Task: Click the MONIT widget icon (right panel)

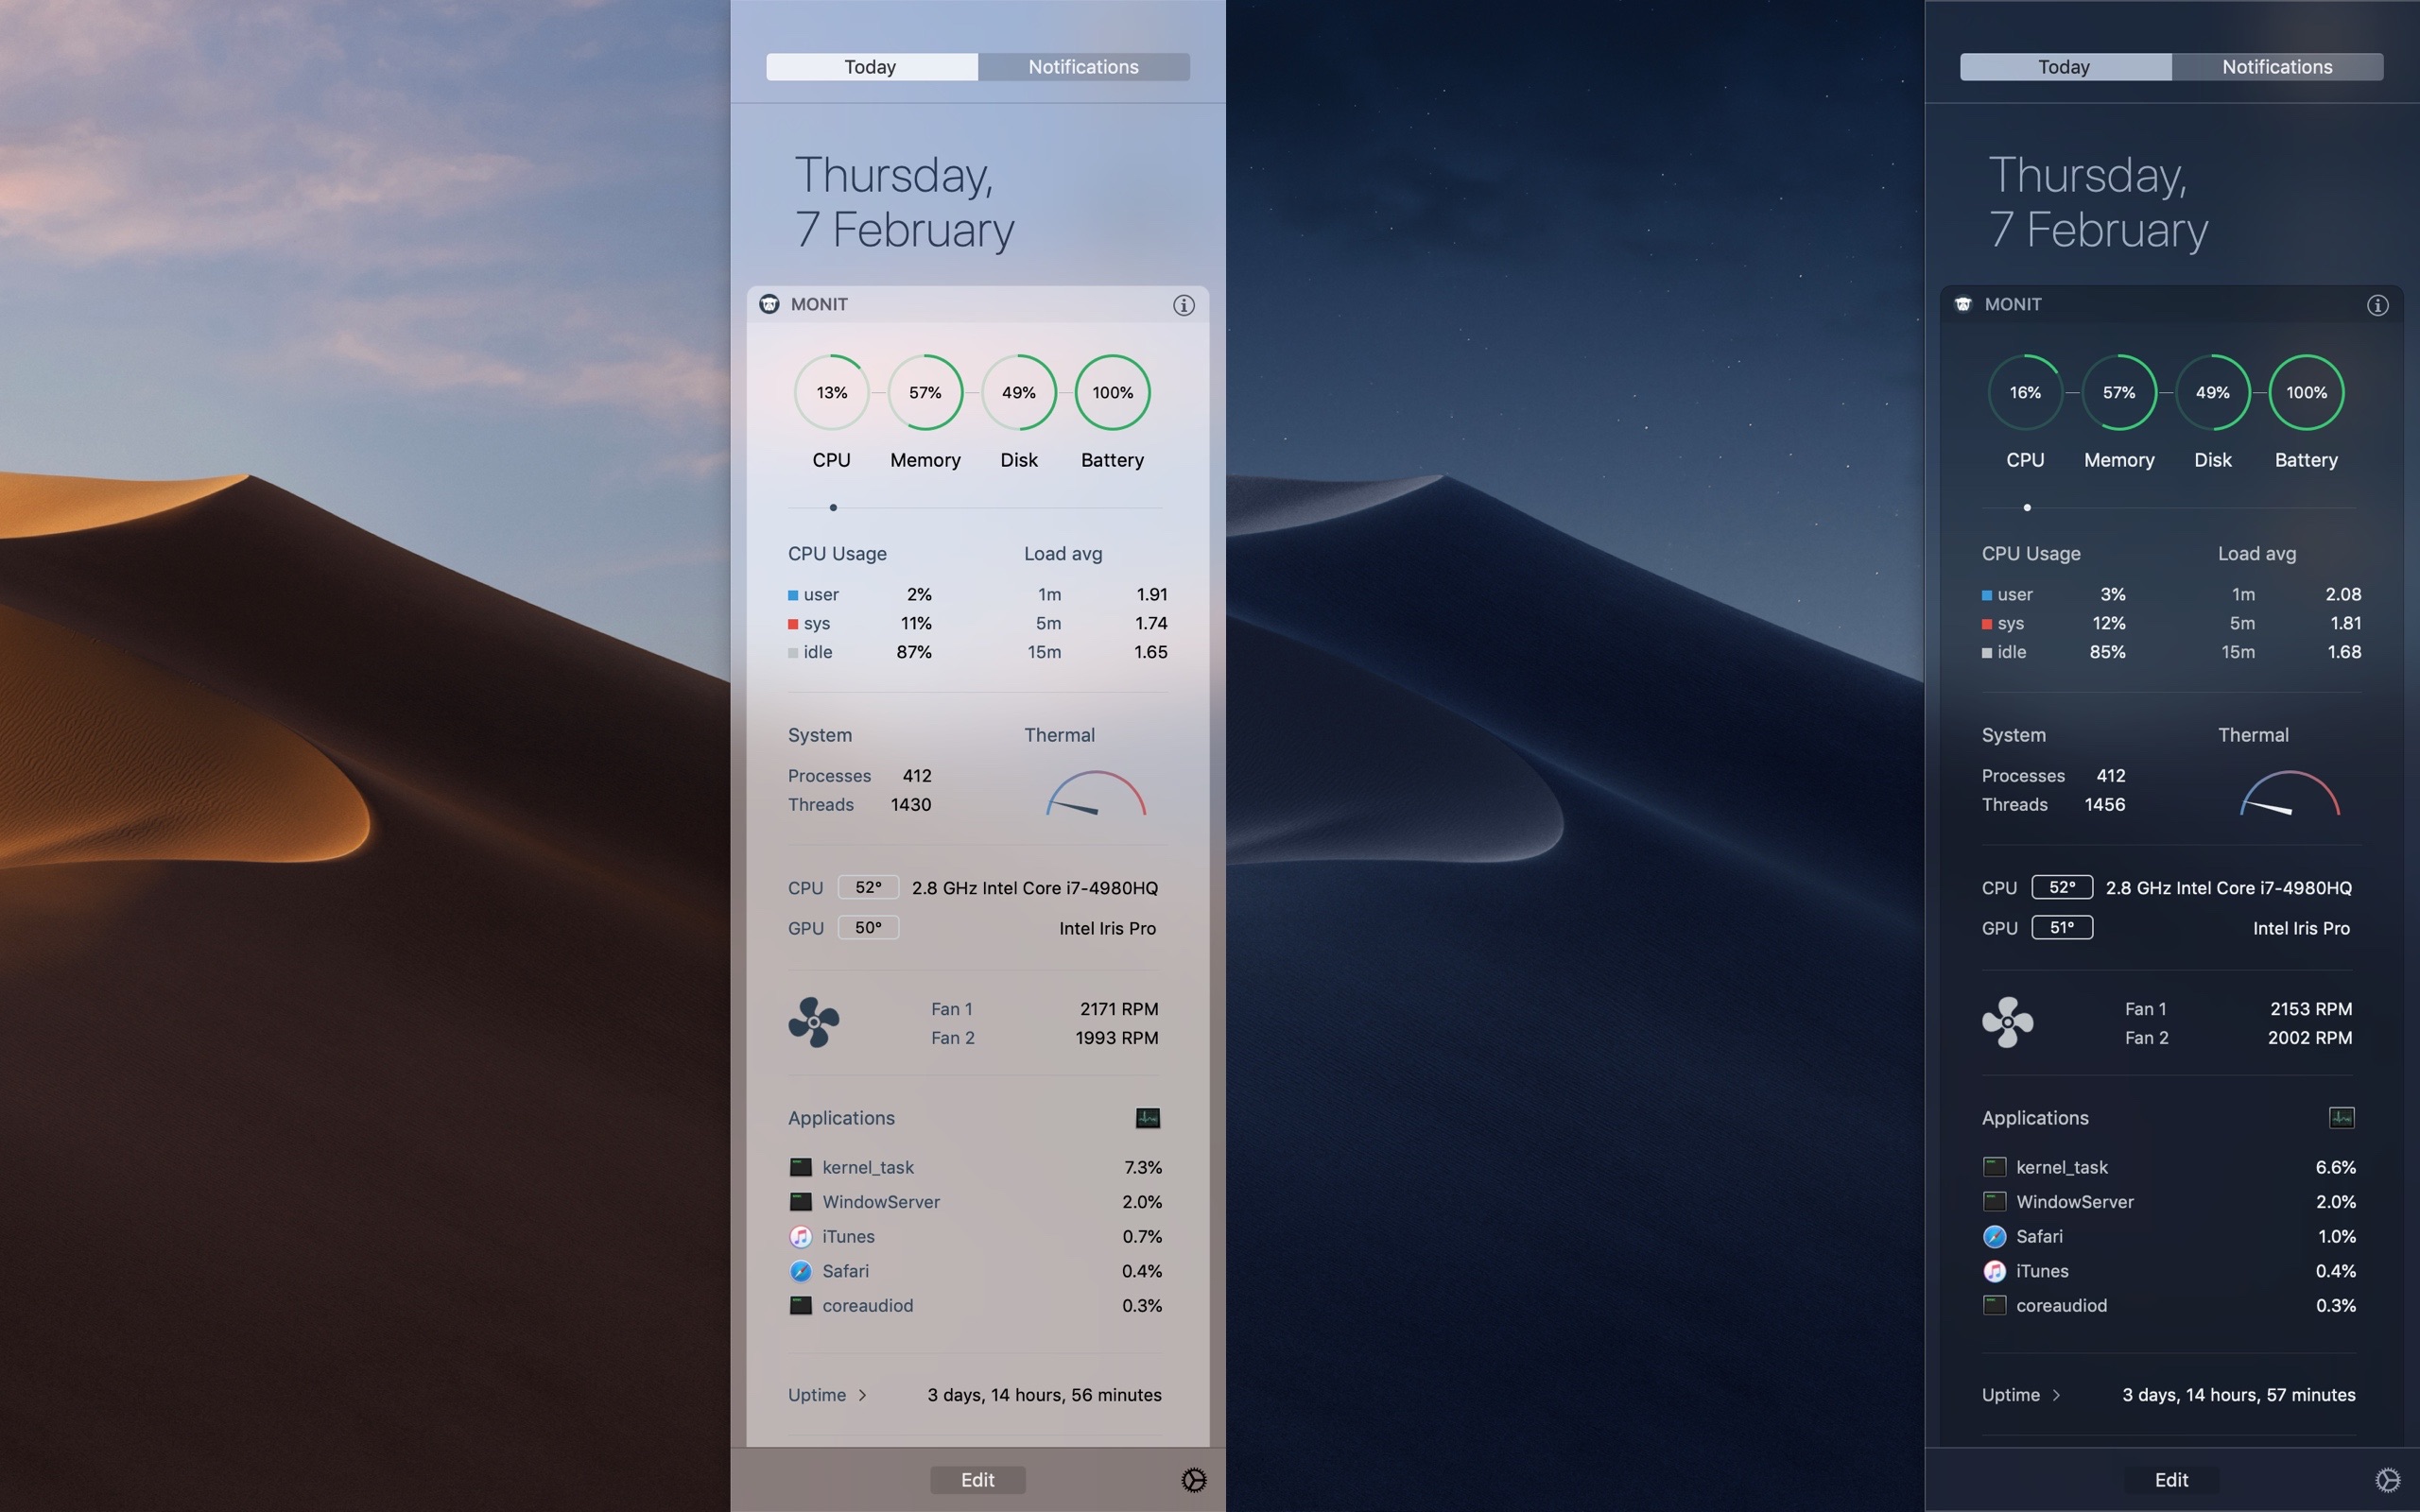Action: 1963,303
